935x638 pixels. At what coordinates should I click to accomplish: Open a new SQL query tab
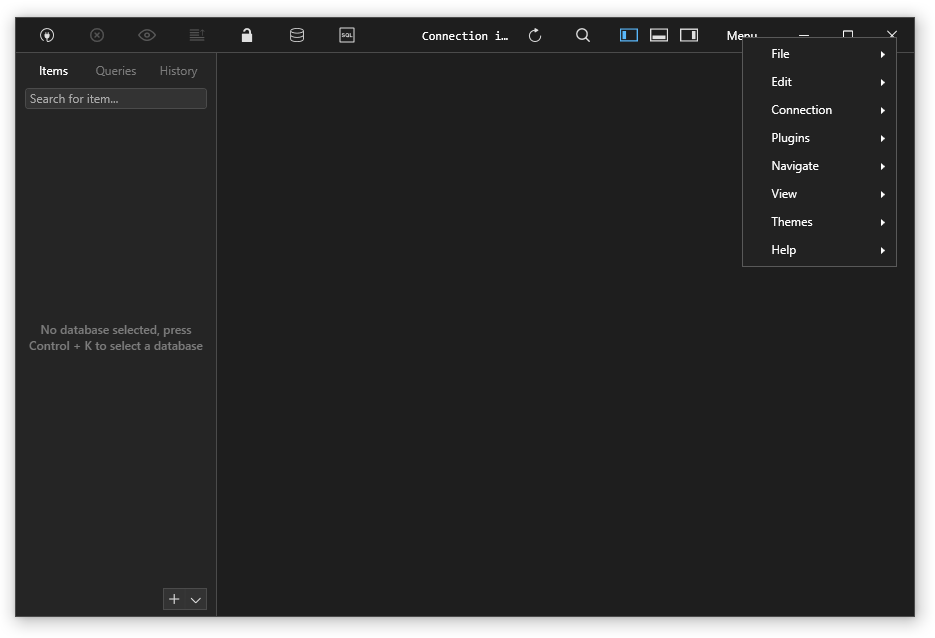point(346,35)
